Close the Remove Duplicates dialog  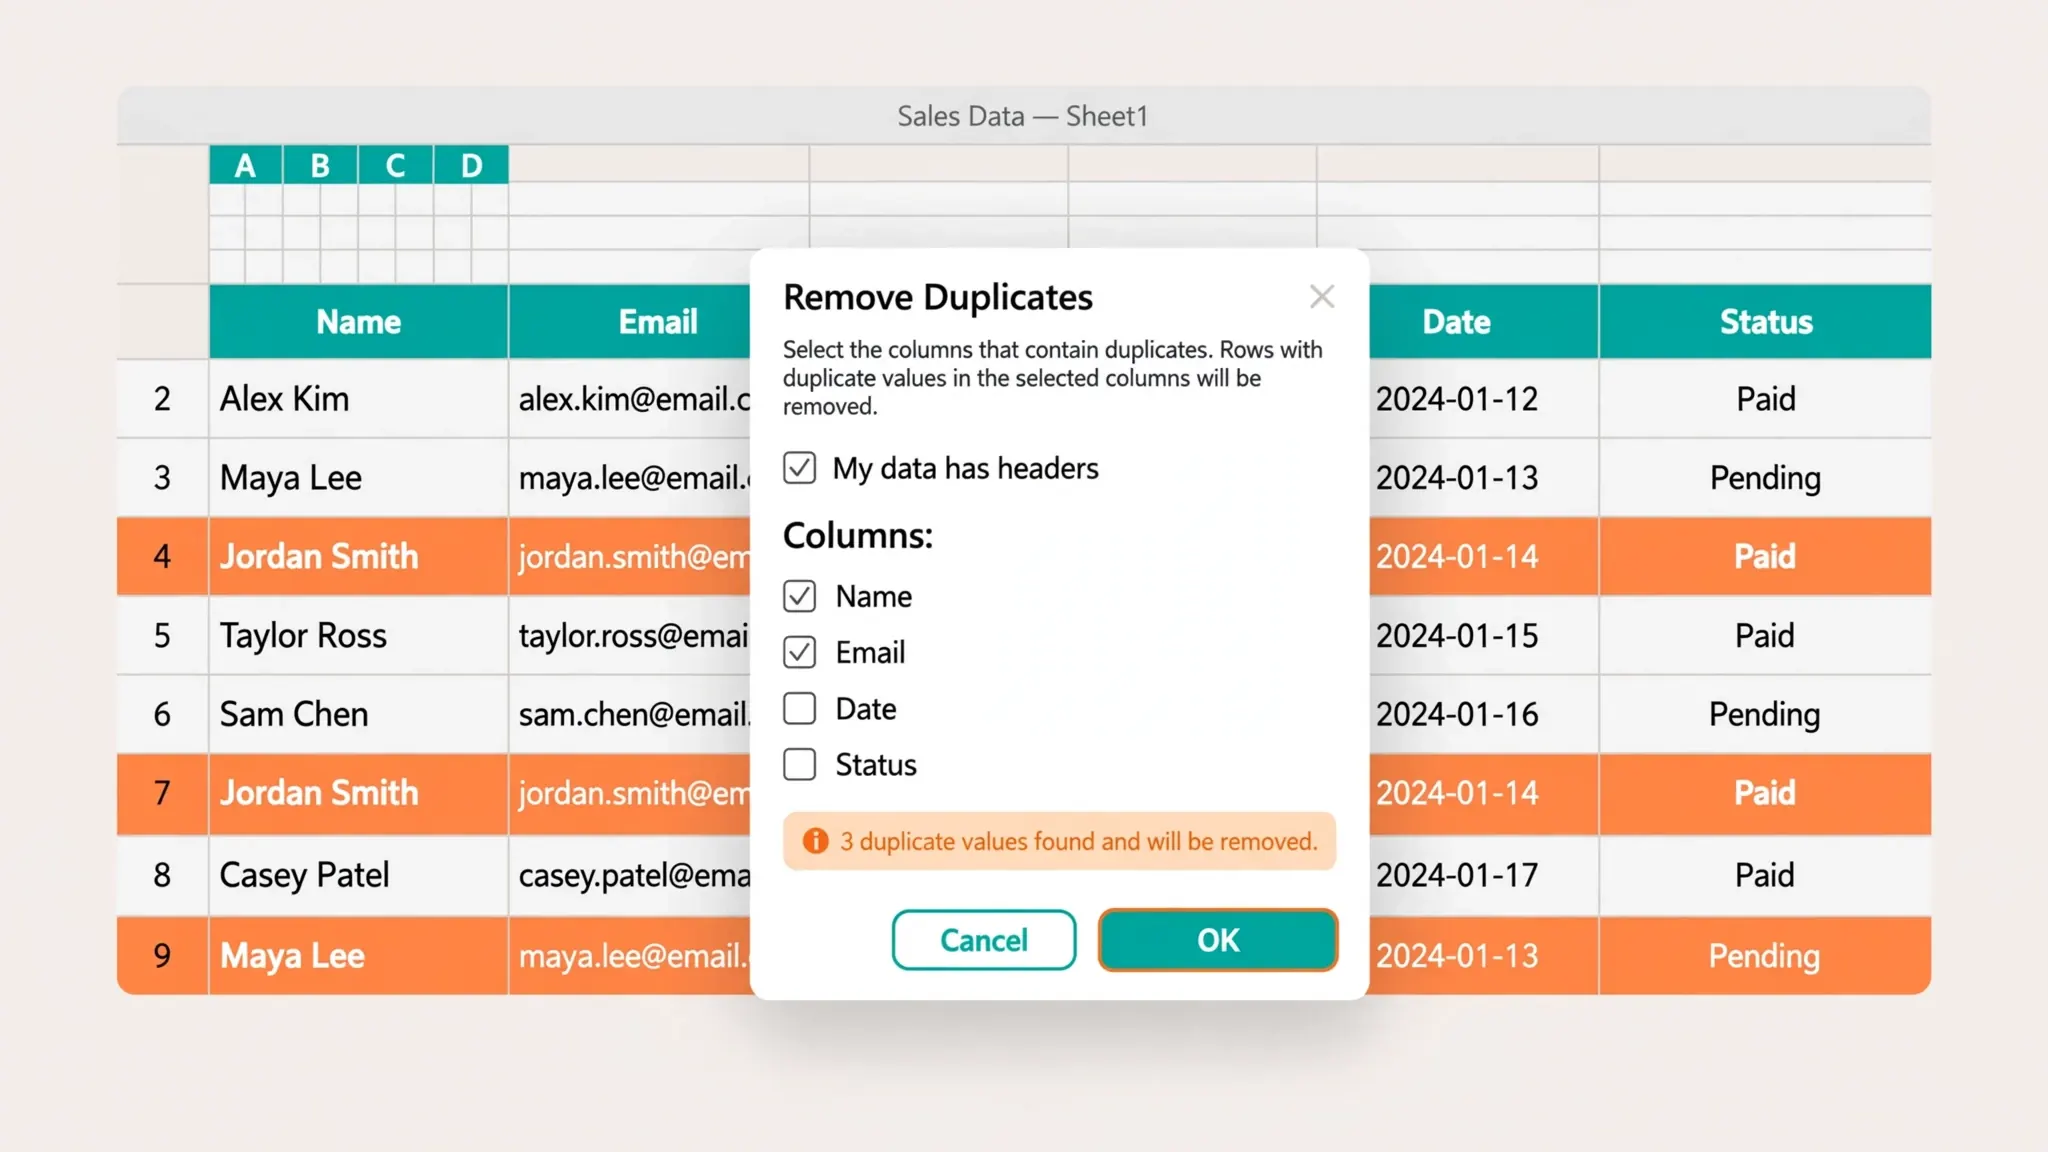click(1322, 296)
